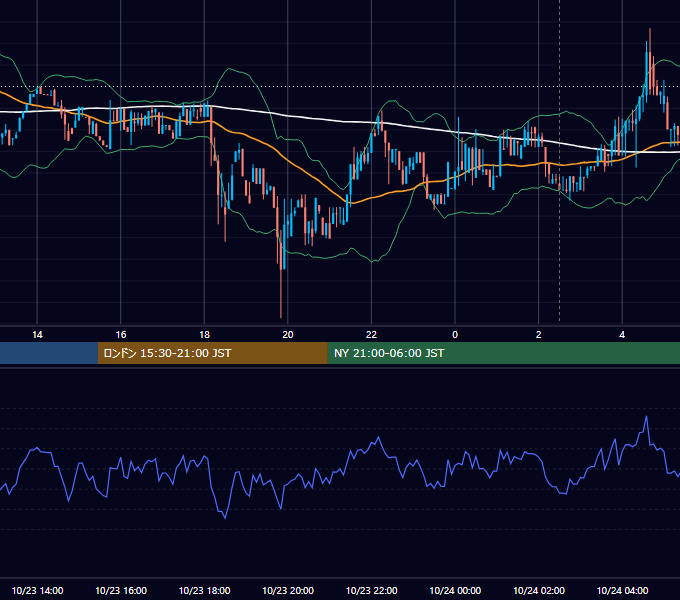Click the hour label 14 on time axis
The image size is (680, 600).
pos(37,335)
